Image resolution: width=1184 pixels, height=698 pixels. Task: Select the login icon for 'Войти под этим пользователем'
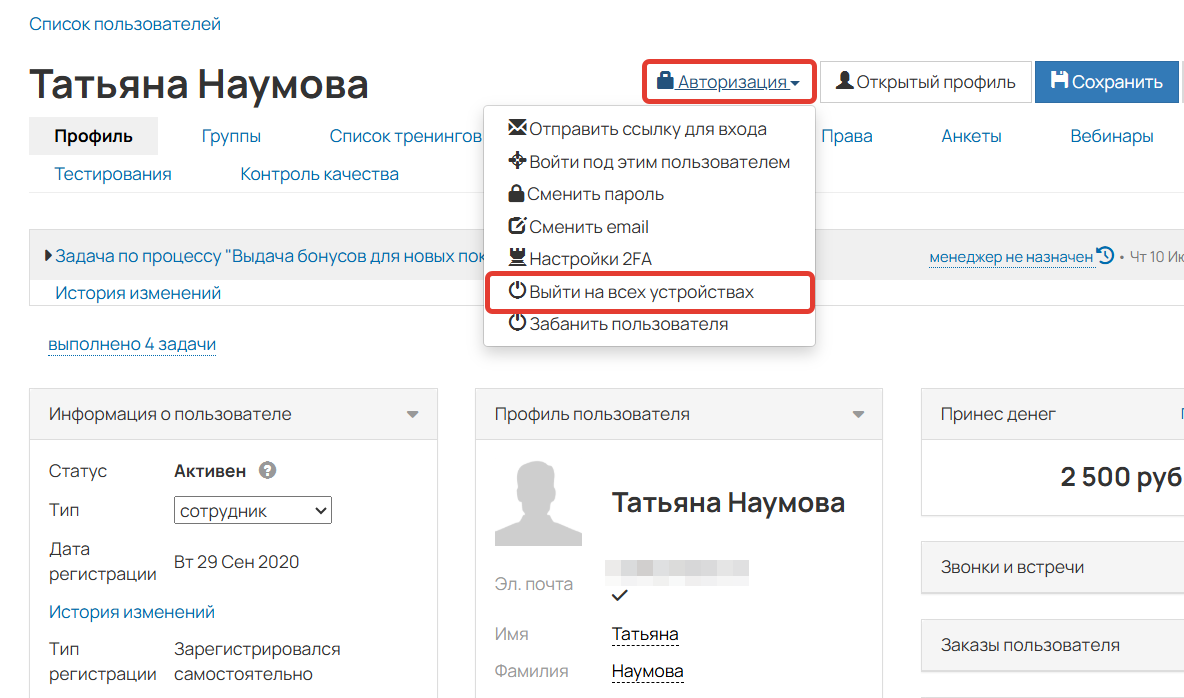click(516, 160)
